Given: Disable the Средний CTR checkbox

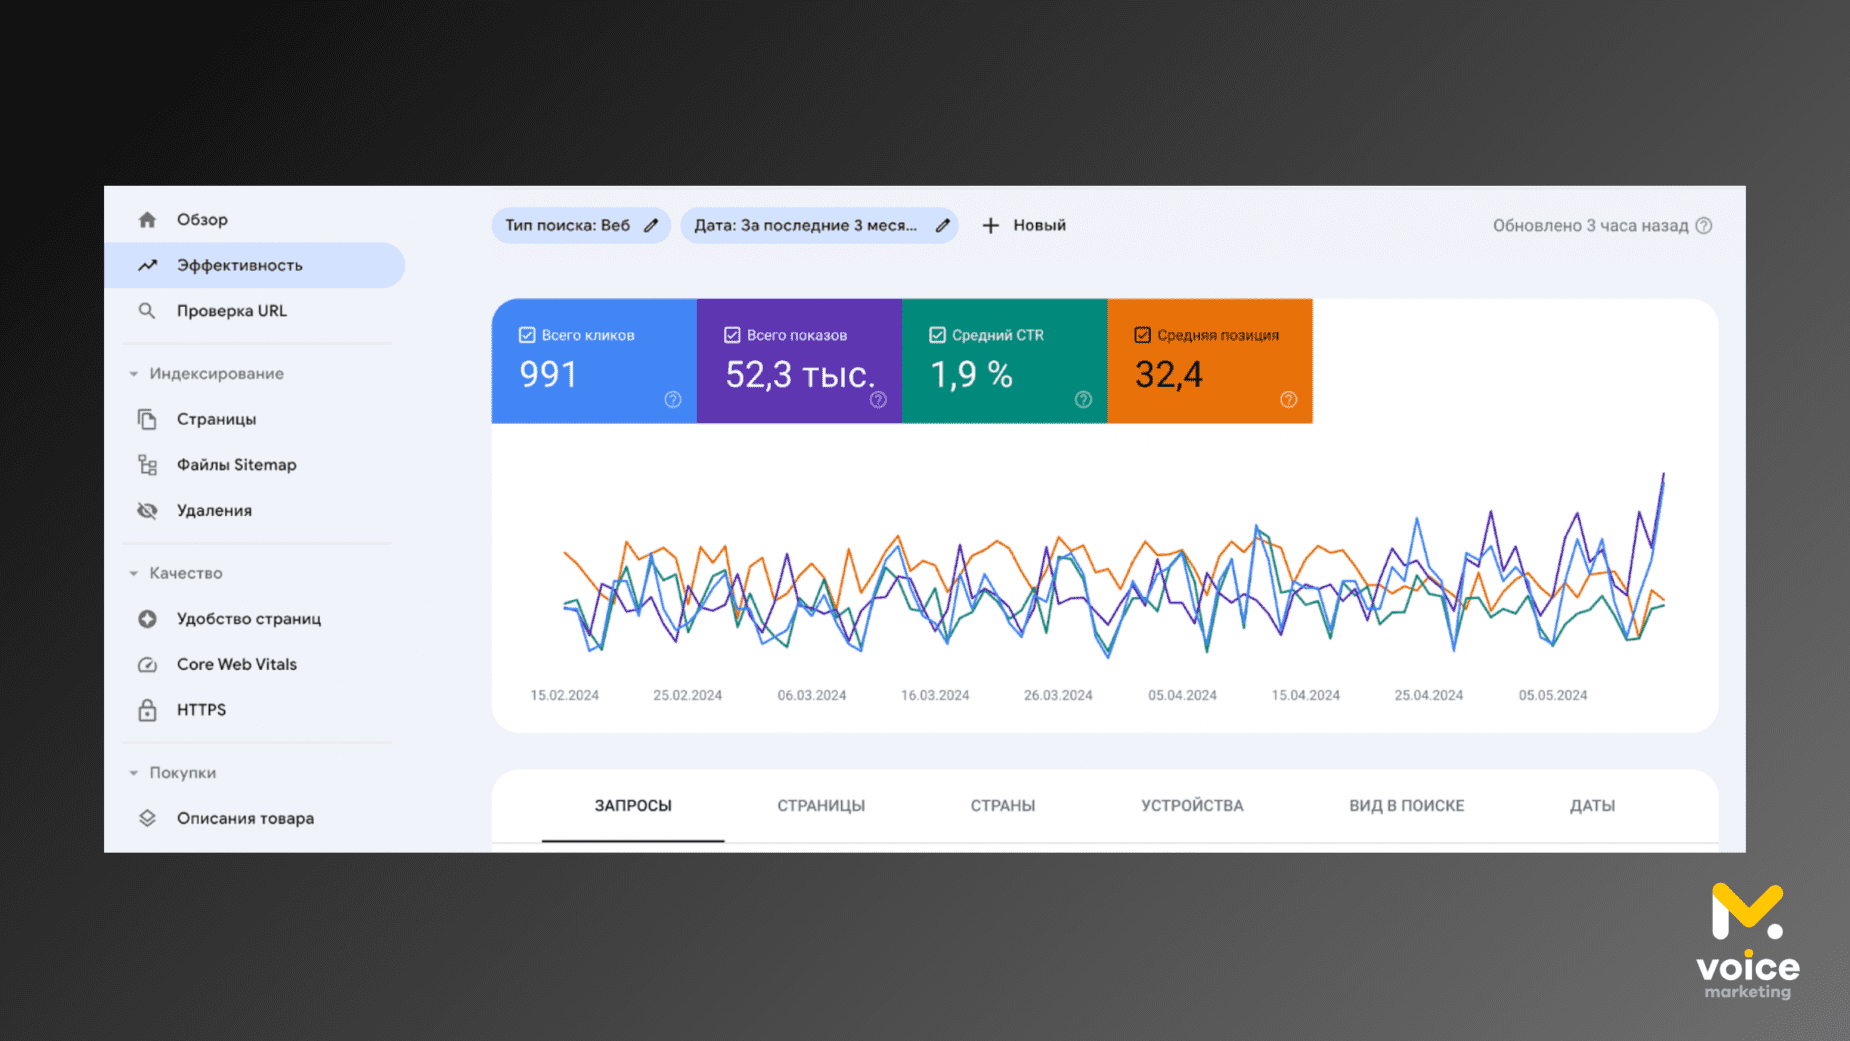Looking at the screenshot, I should click(x=937, y=335).
